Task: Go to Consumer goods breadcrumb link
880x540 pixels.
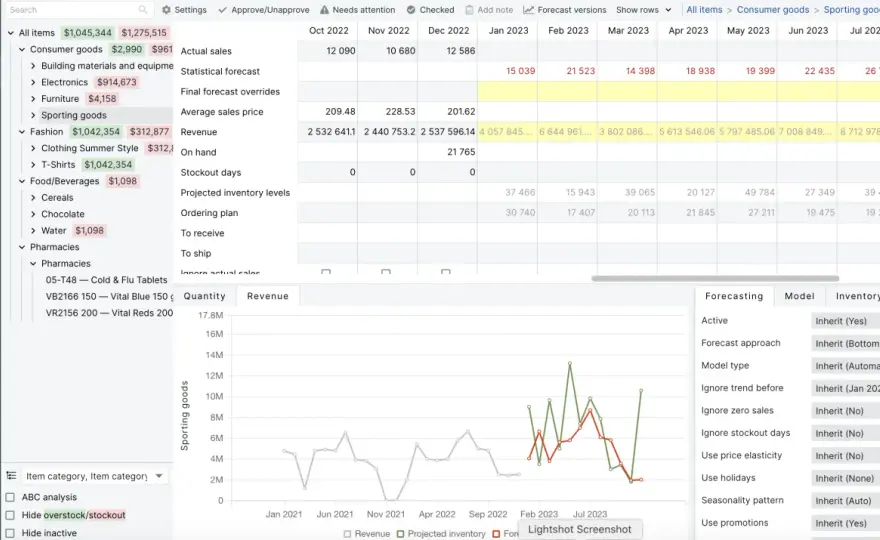Action: coord(773,10)
